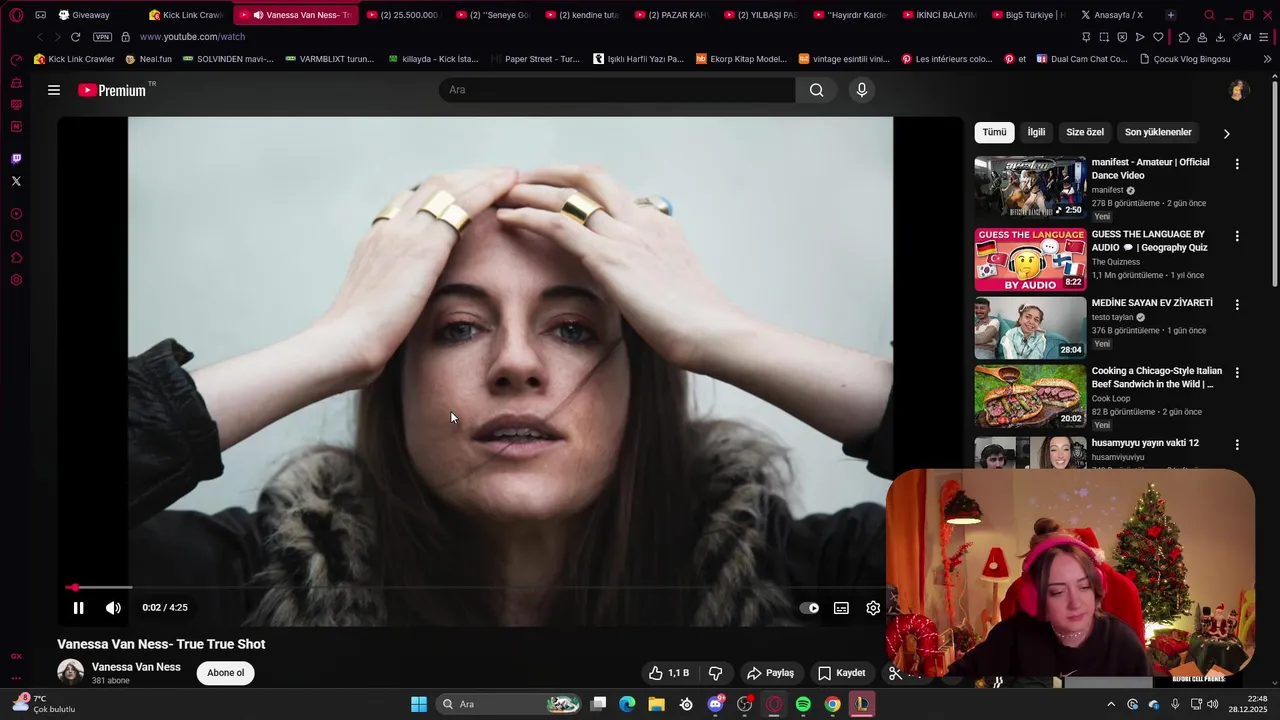Open the YouTube account avatar menu
1280x720 pixels.
[x=1238, y=90]
